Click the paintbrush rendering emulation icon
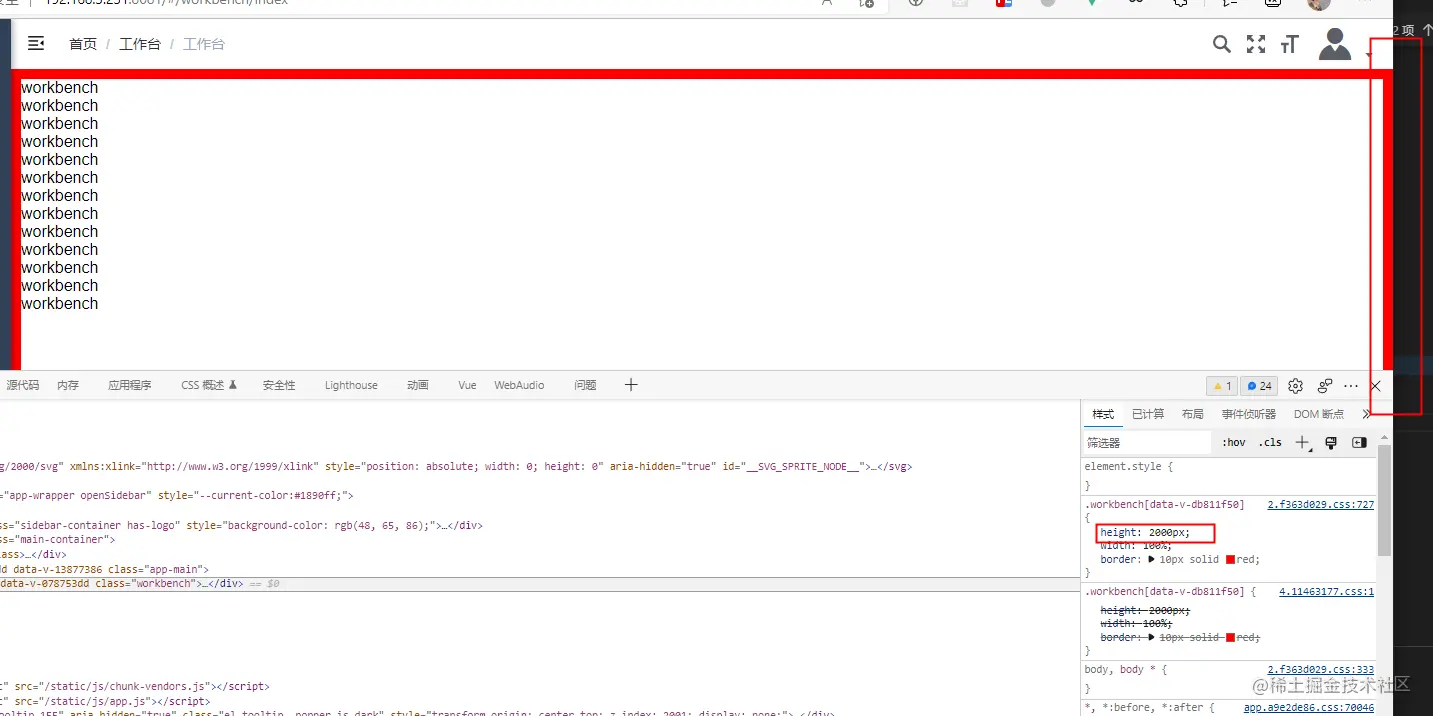Image resolution: width=1433 pixels, height=716 pixels. pos(1331,443)
